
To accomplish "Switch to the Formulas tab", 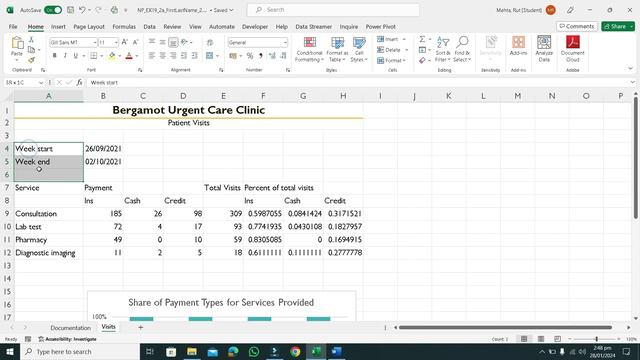I will click(x=124, y=27).
